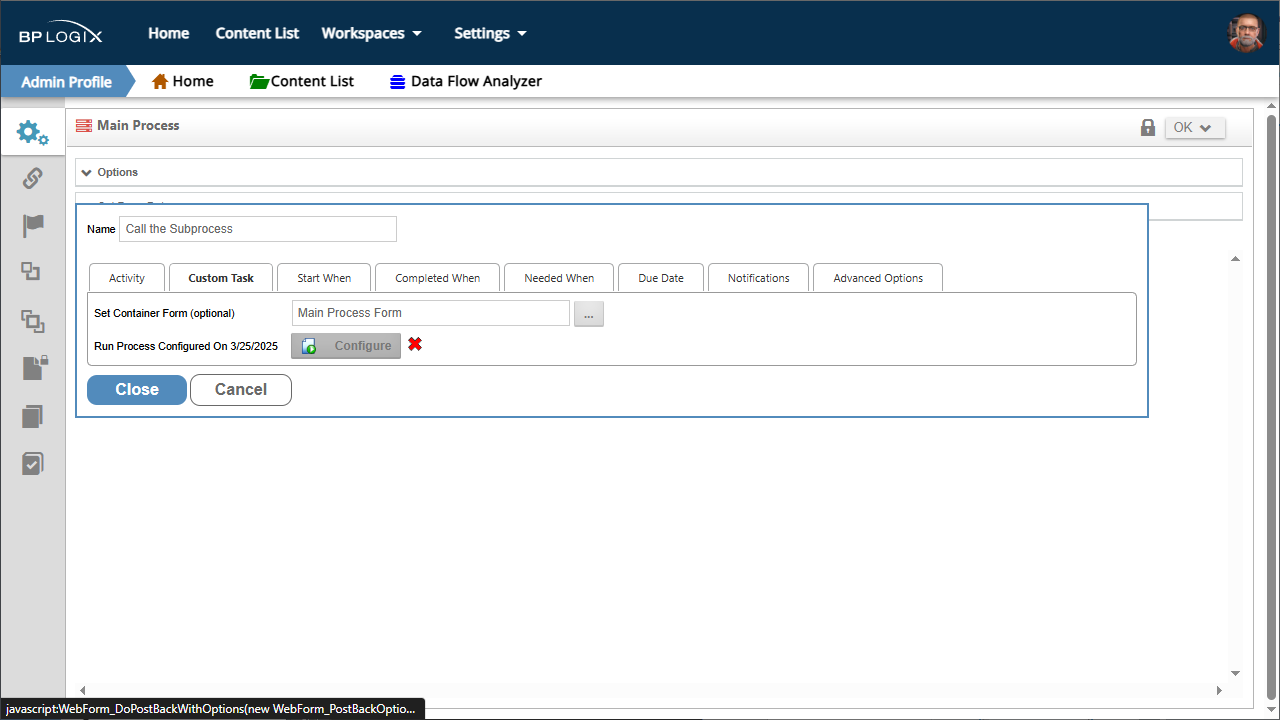
Task: Click Content List in top navigation
Action: (x=257, y=33)
